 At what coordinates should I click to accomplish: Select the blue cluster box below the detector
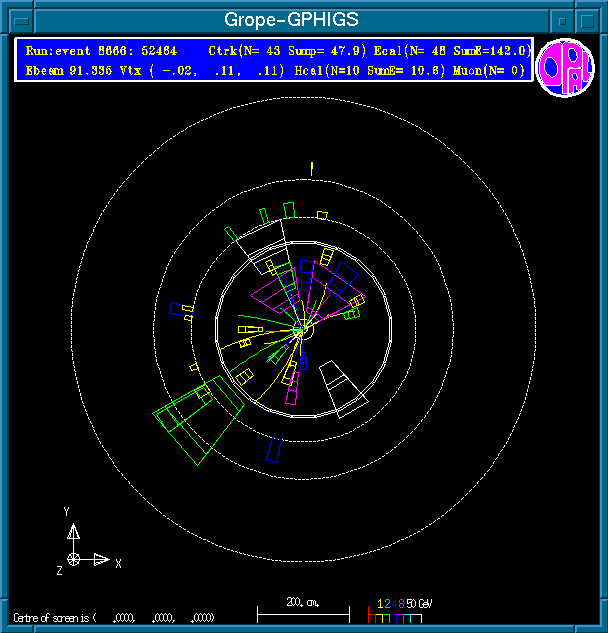[275, 451]
